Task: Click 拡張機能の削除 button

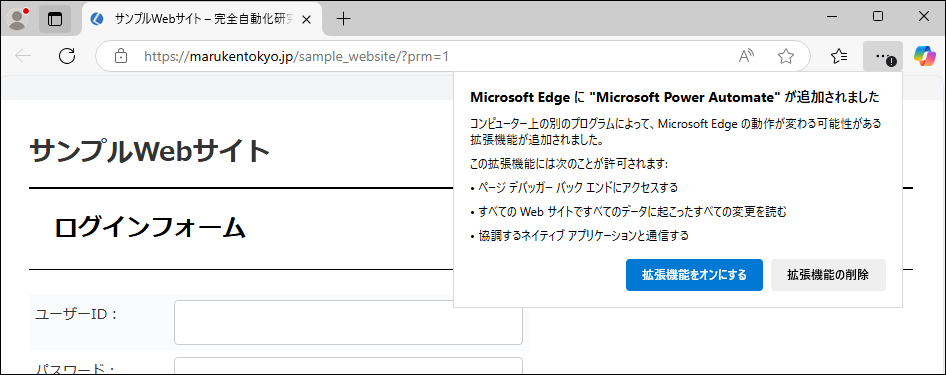Action: click(x=828, y=275)
